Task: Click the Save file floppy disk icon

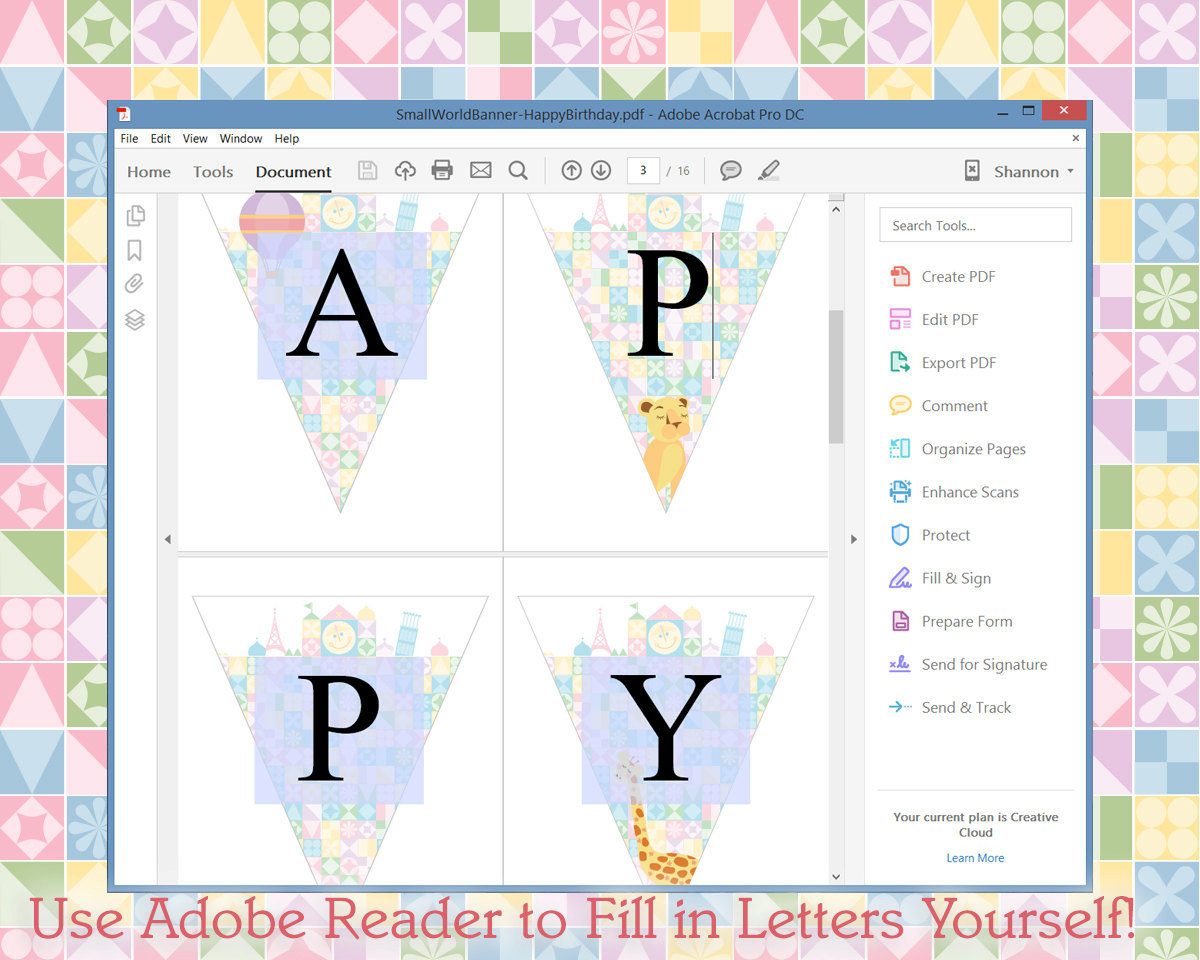Action: pyautogui.click(x=368, y=171)
